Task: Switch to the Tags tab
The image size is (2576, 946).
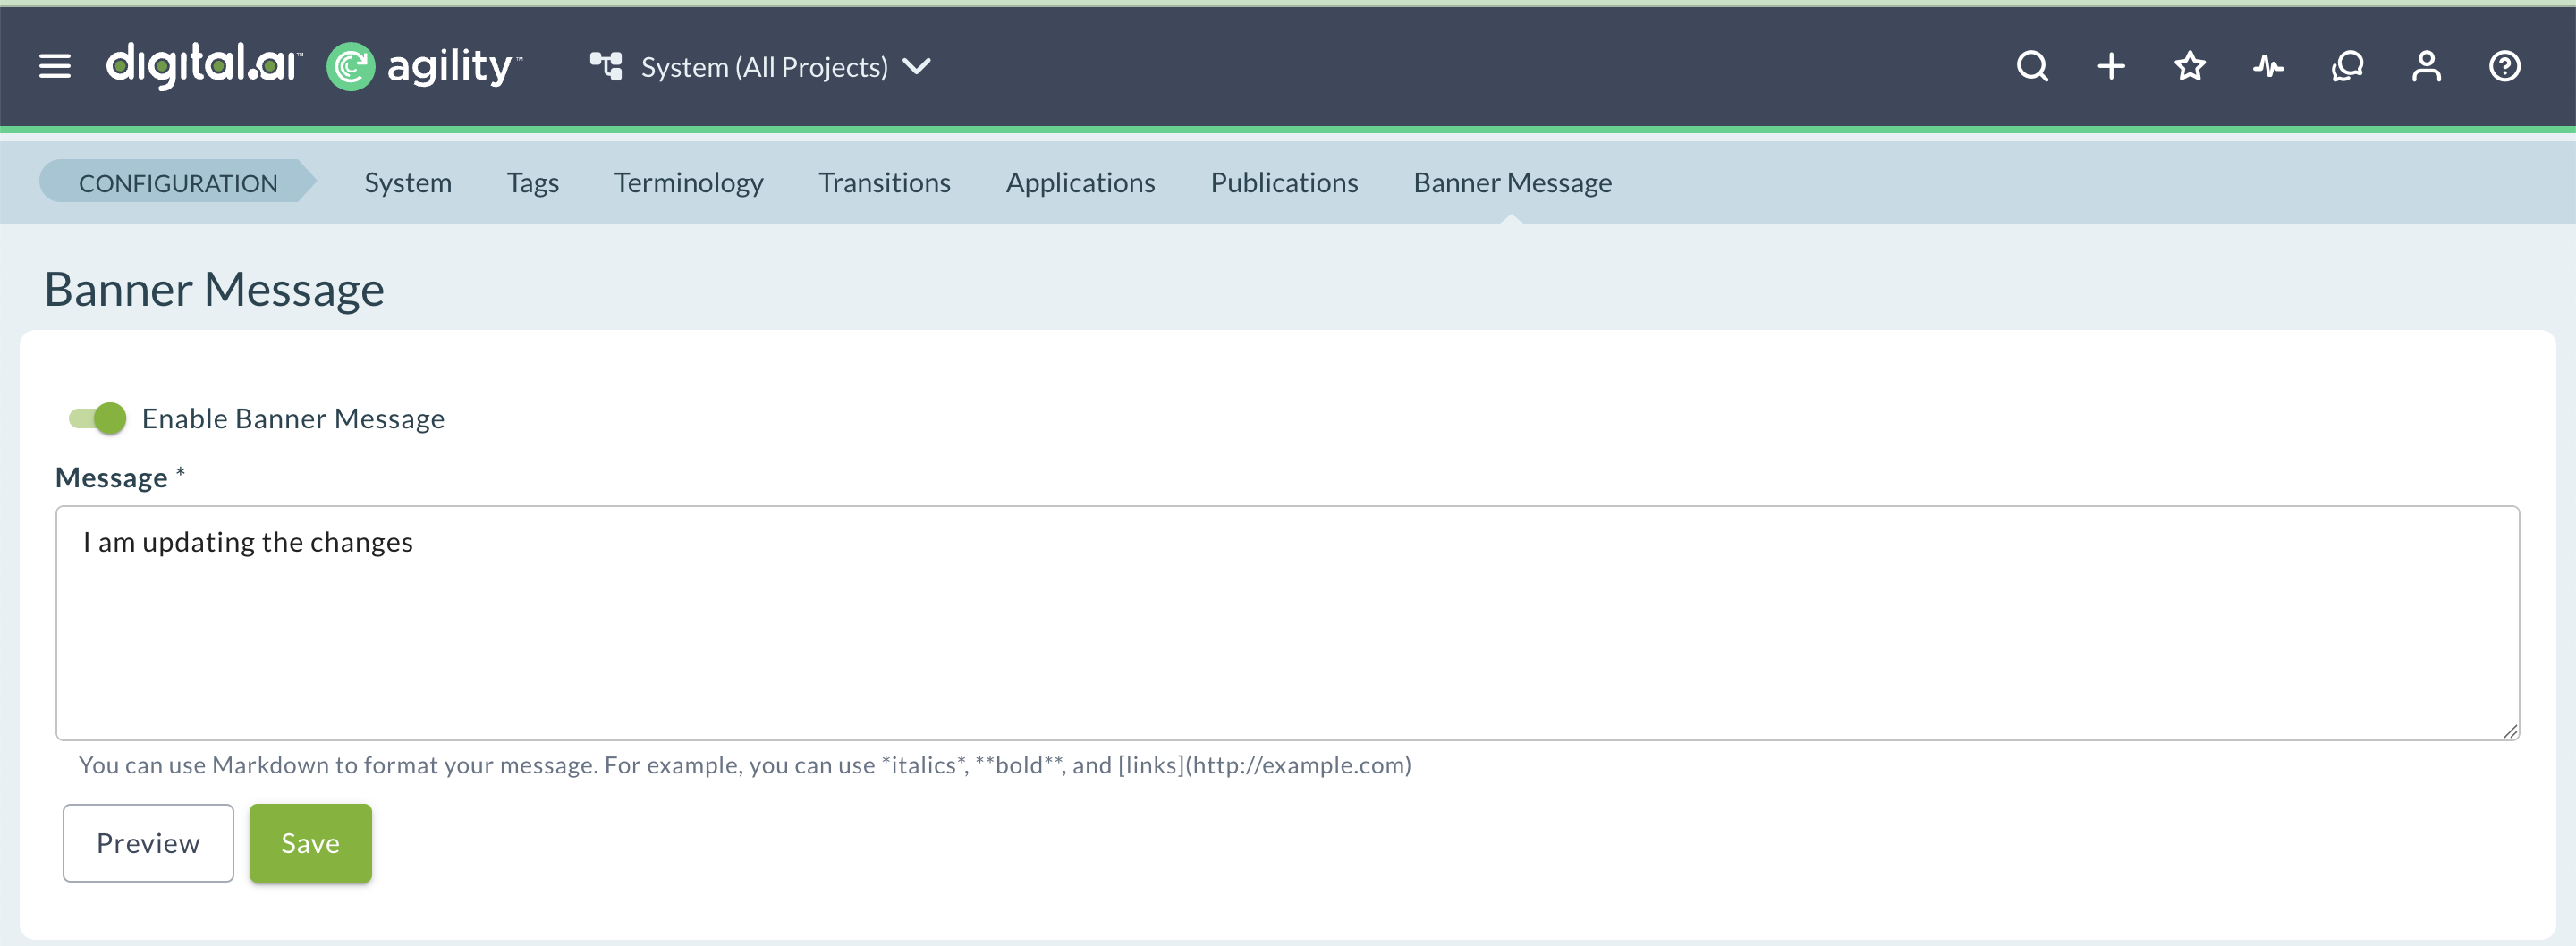Action: tap(532, 182)
